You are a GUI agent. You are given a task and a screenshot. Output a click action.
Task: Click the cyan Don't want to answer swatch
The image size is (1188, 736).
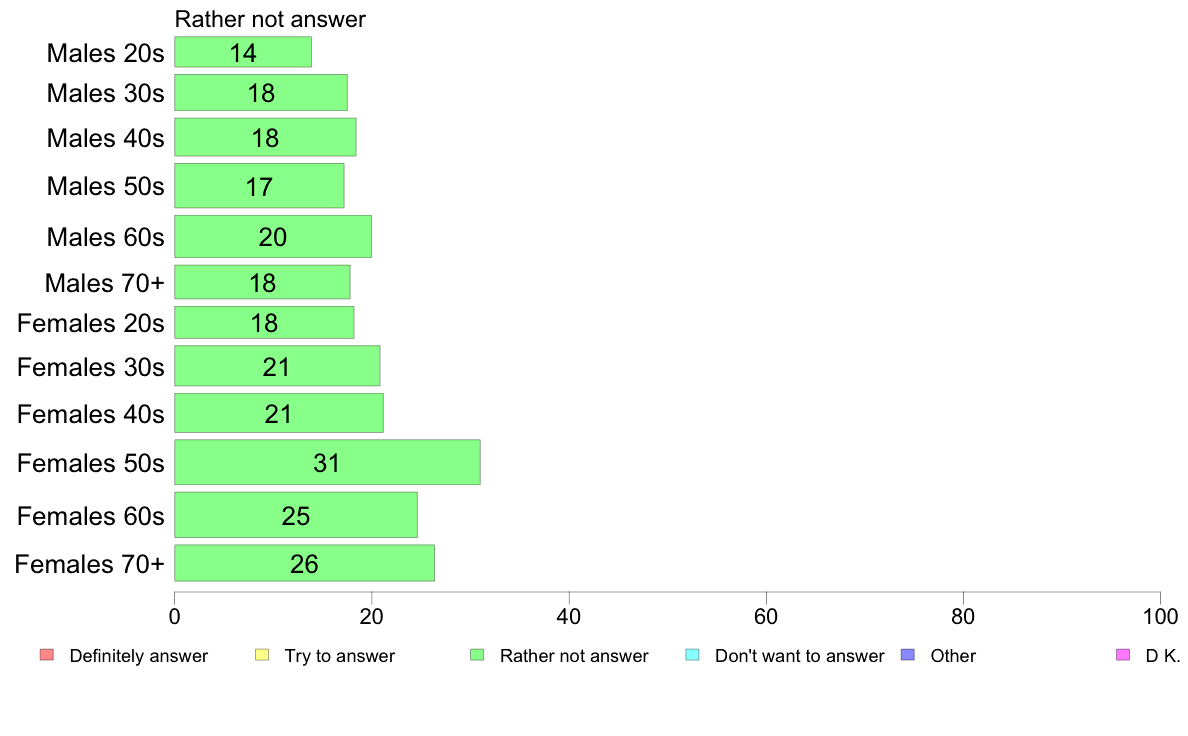[x=692, y=655]
